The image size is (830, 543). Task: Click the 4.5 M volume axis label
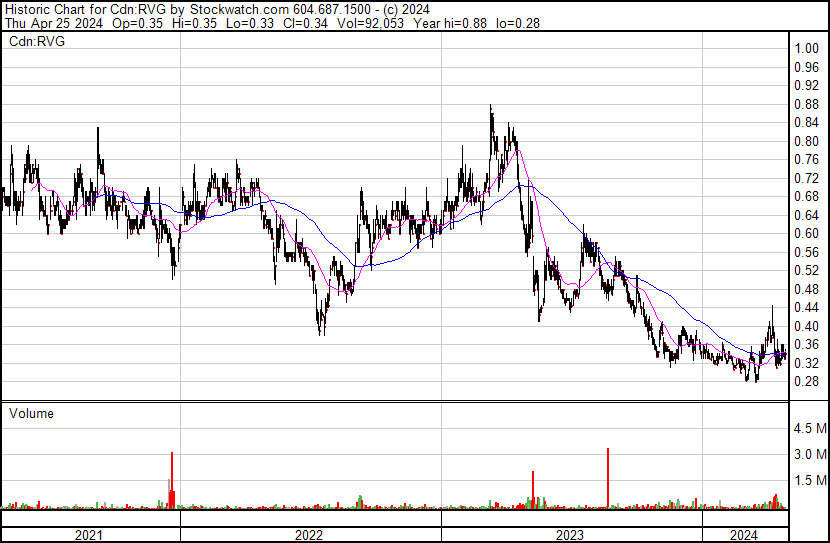click(x=810, y=428)
